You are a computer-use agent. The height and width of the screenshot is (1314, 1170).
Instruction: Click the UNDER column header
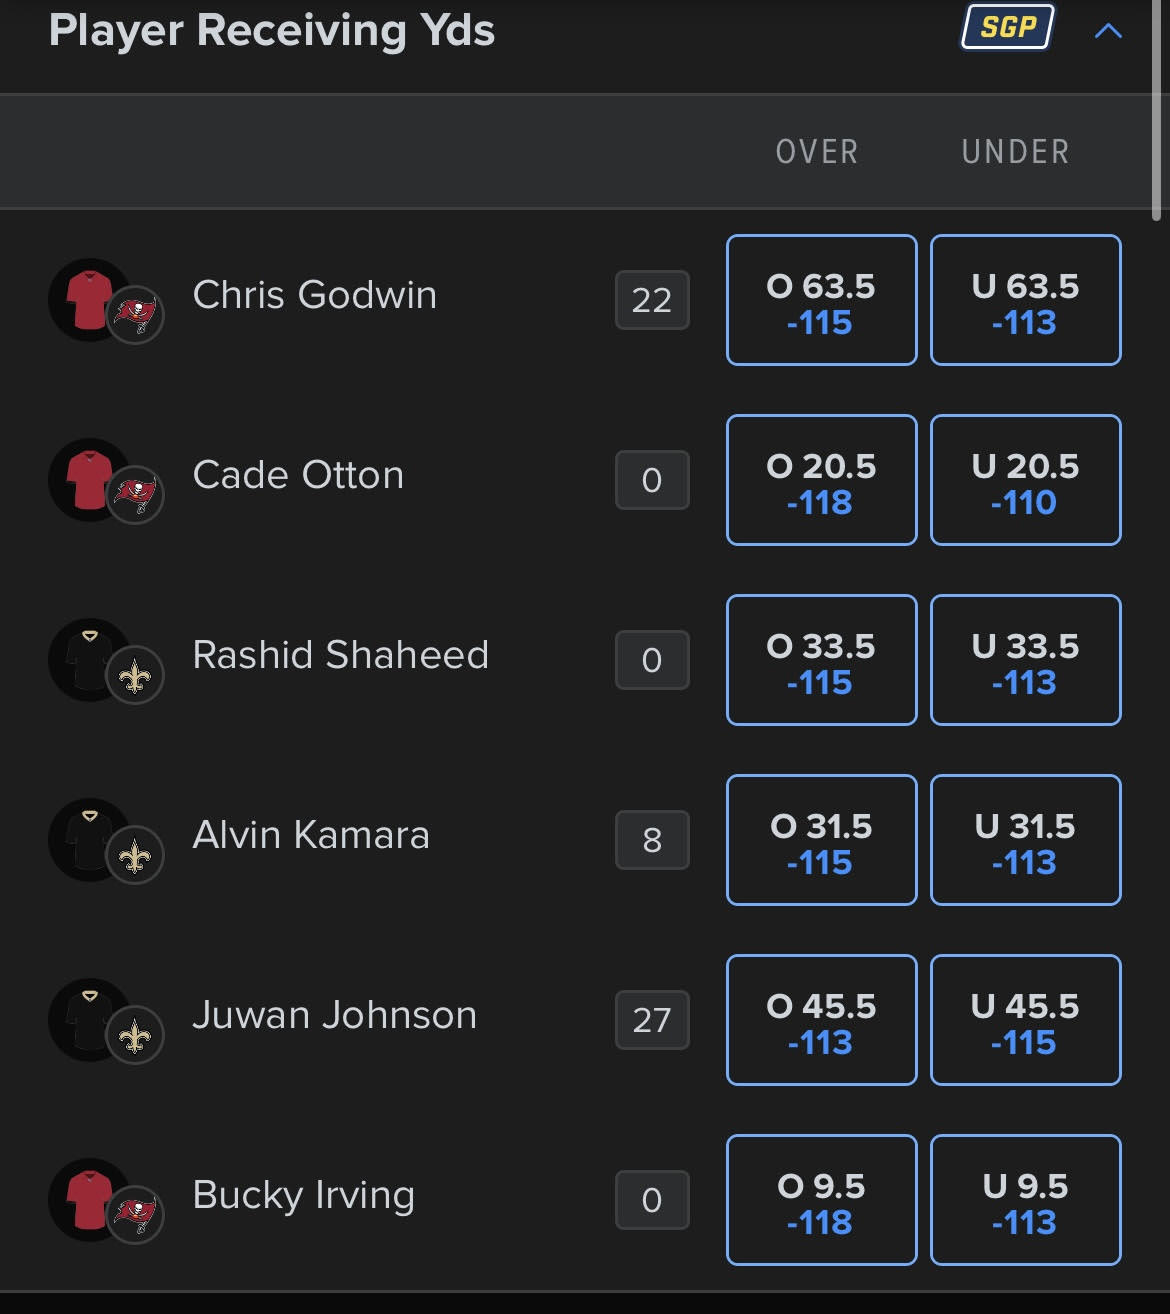[x=1016, y=152]
